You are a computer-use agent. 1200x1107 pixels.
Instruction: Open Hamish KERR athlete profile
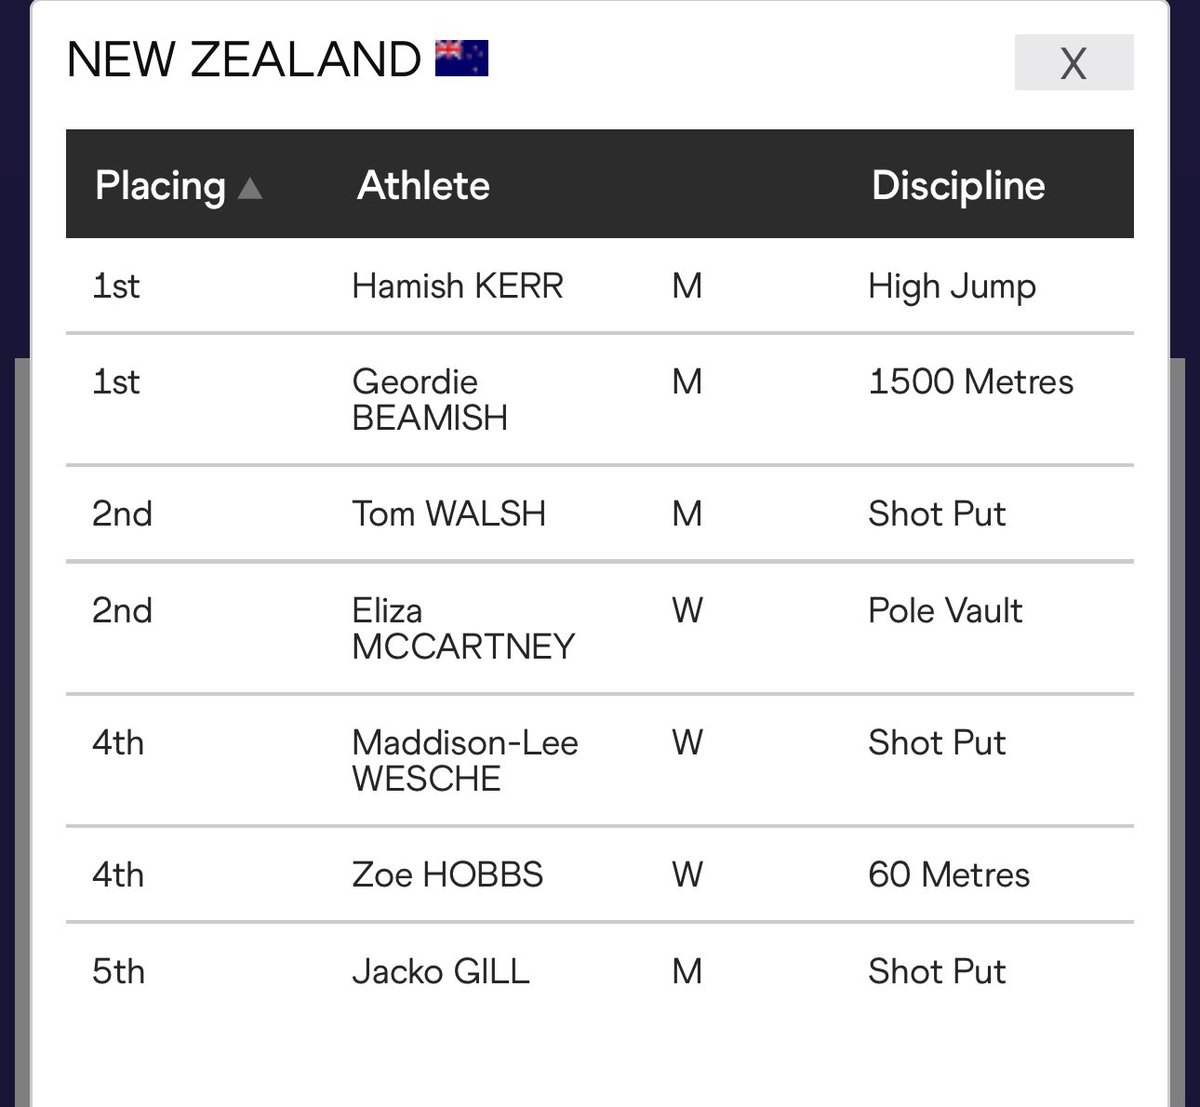click(458, 286)
